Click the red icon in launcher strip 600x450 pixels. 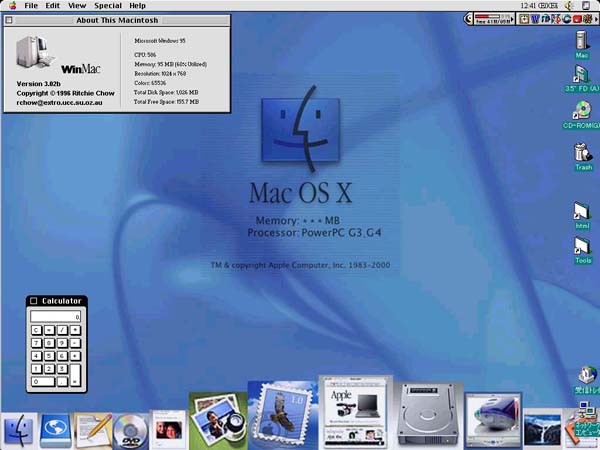click(x=577, y=19)
